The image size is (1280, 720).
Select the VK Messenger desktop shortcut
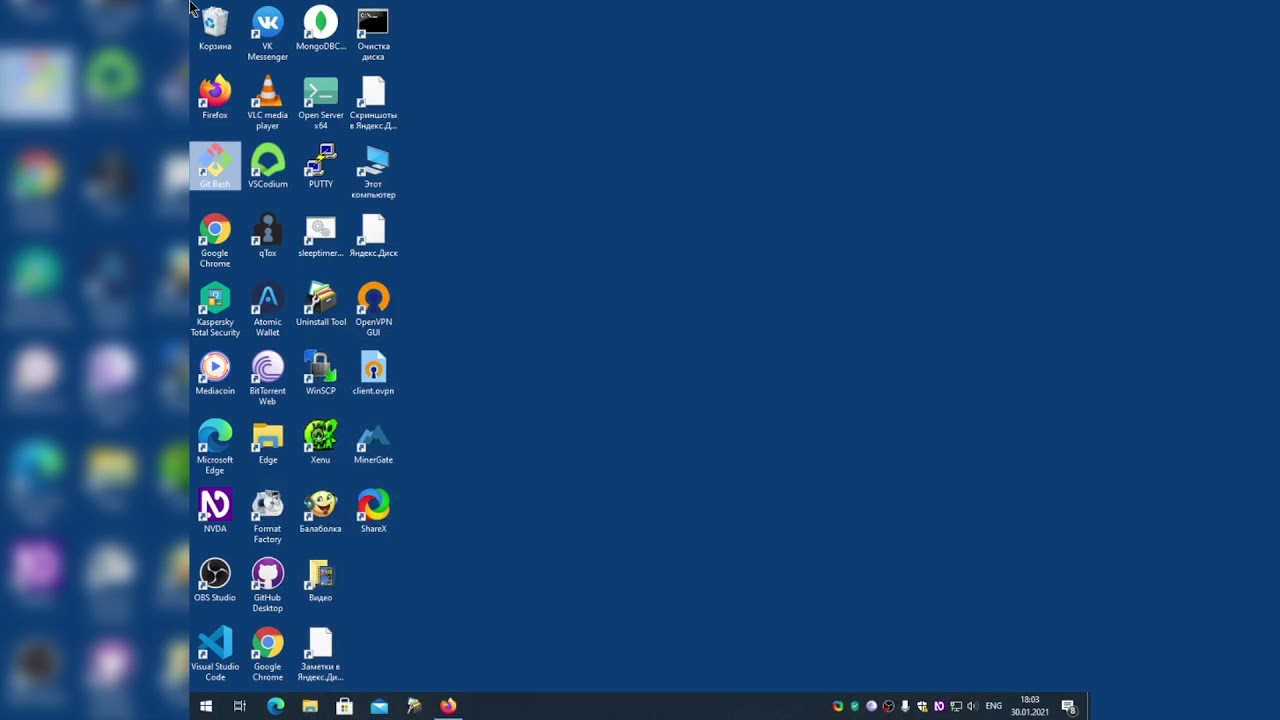point(267,34)
